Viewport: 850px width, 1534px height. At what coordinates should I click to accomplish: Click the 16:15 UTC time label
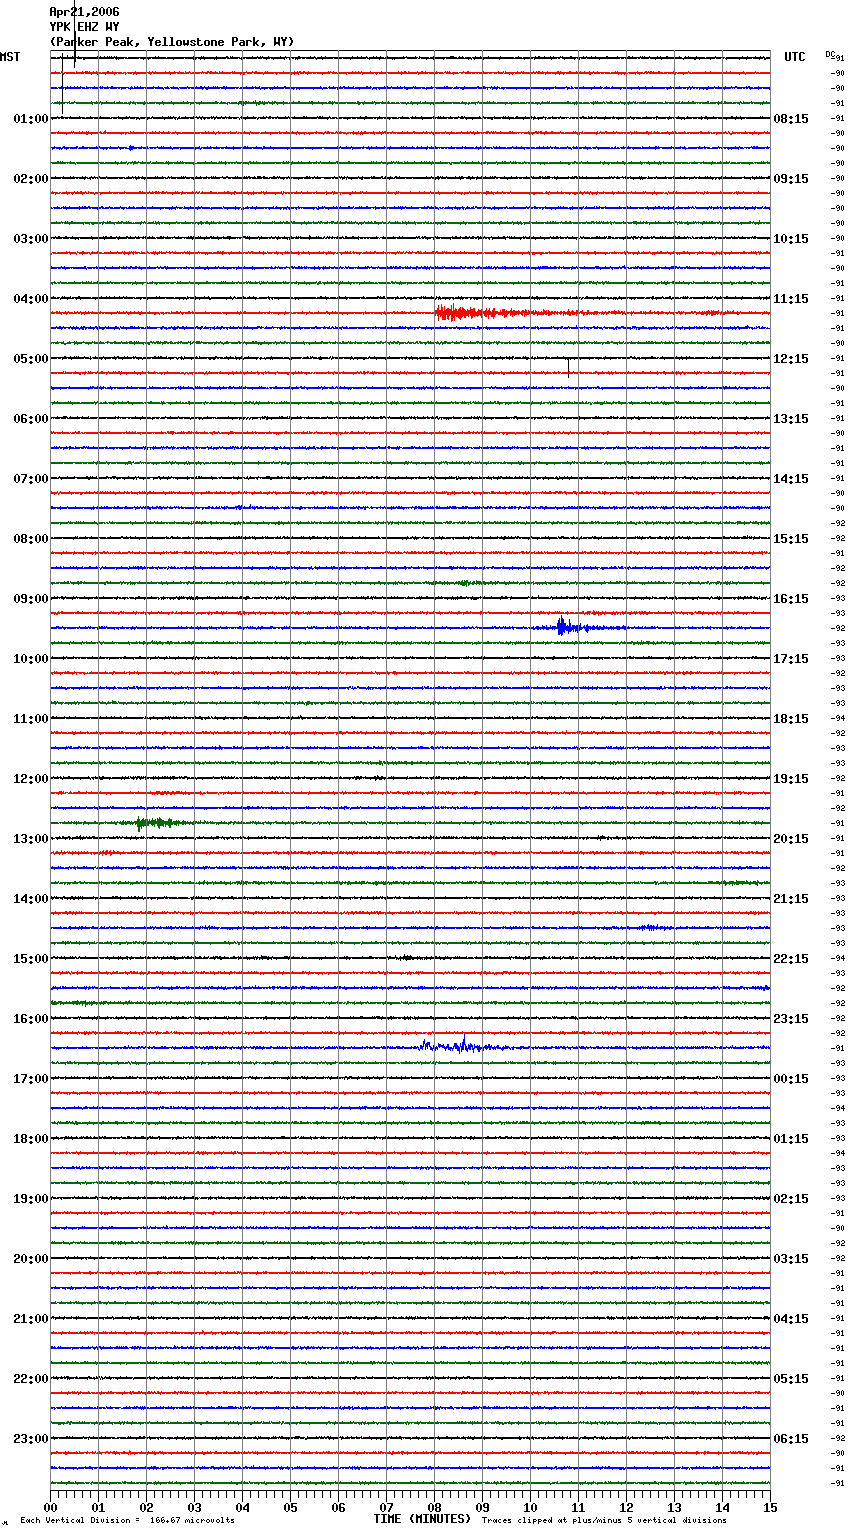coord(791,599)
